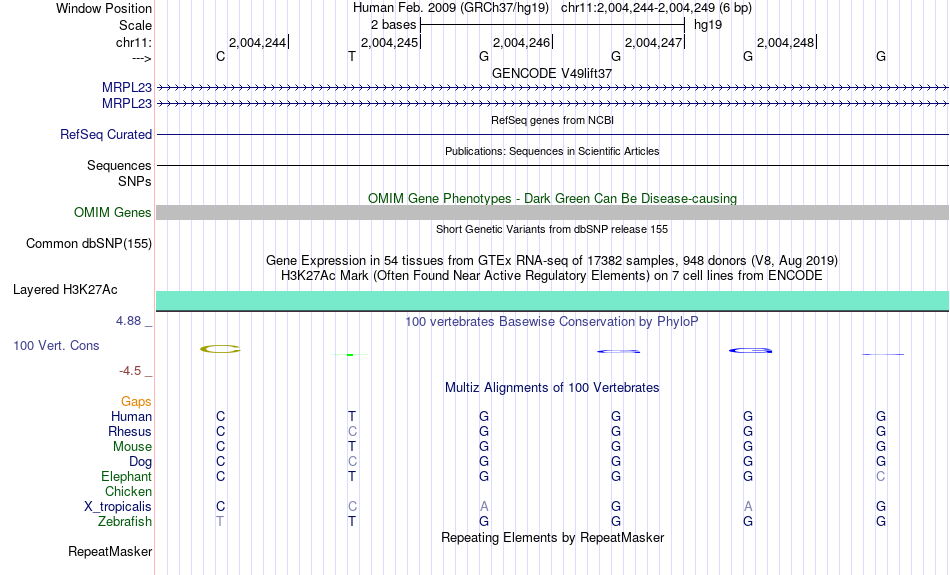
Task: Open the SNPs track label
Action: [135, 181]
